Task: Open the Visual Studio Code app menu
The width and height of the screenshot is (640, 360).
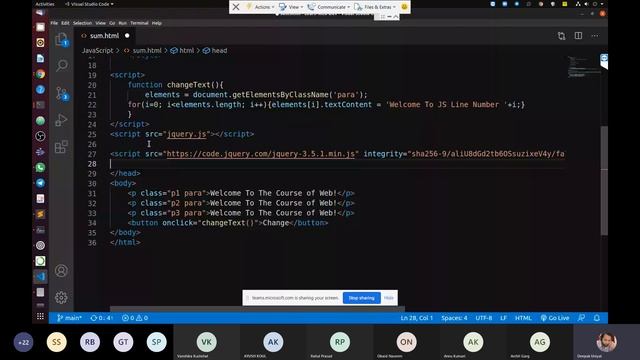Action: [x=89, y=4]
